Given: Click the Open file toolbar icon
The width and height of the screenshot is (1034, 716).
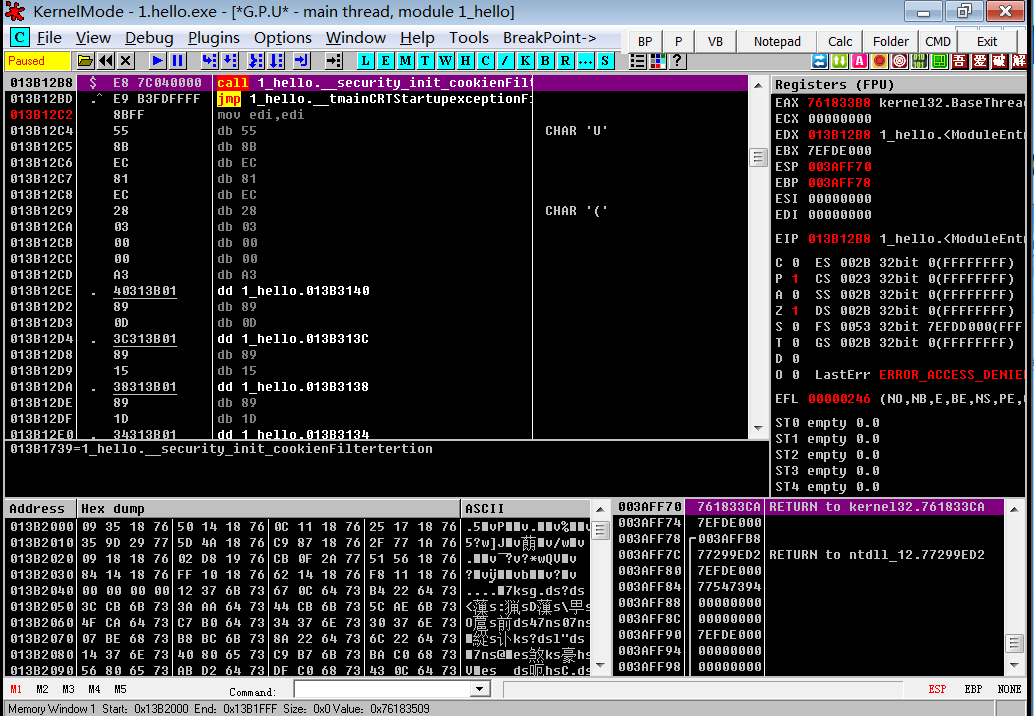Looking at the screenshot, I should point(85,61).
